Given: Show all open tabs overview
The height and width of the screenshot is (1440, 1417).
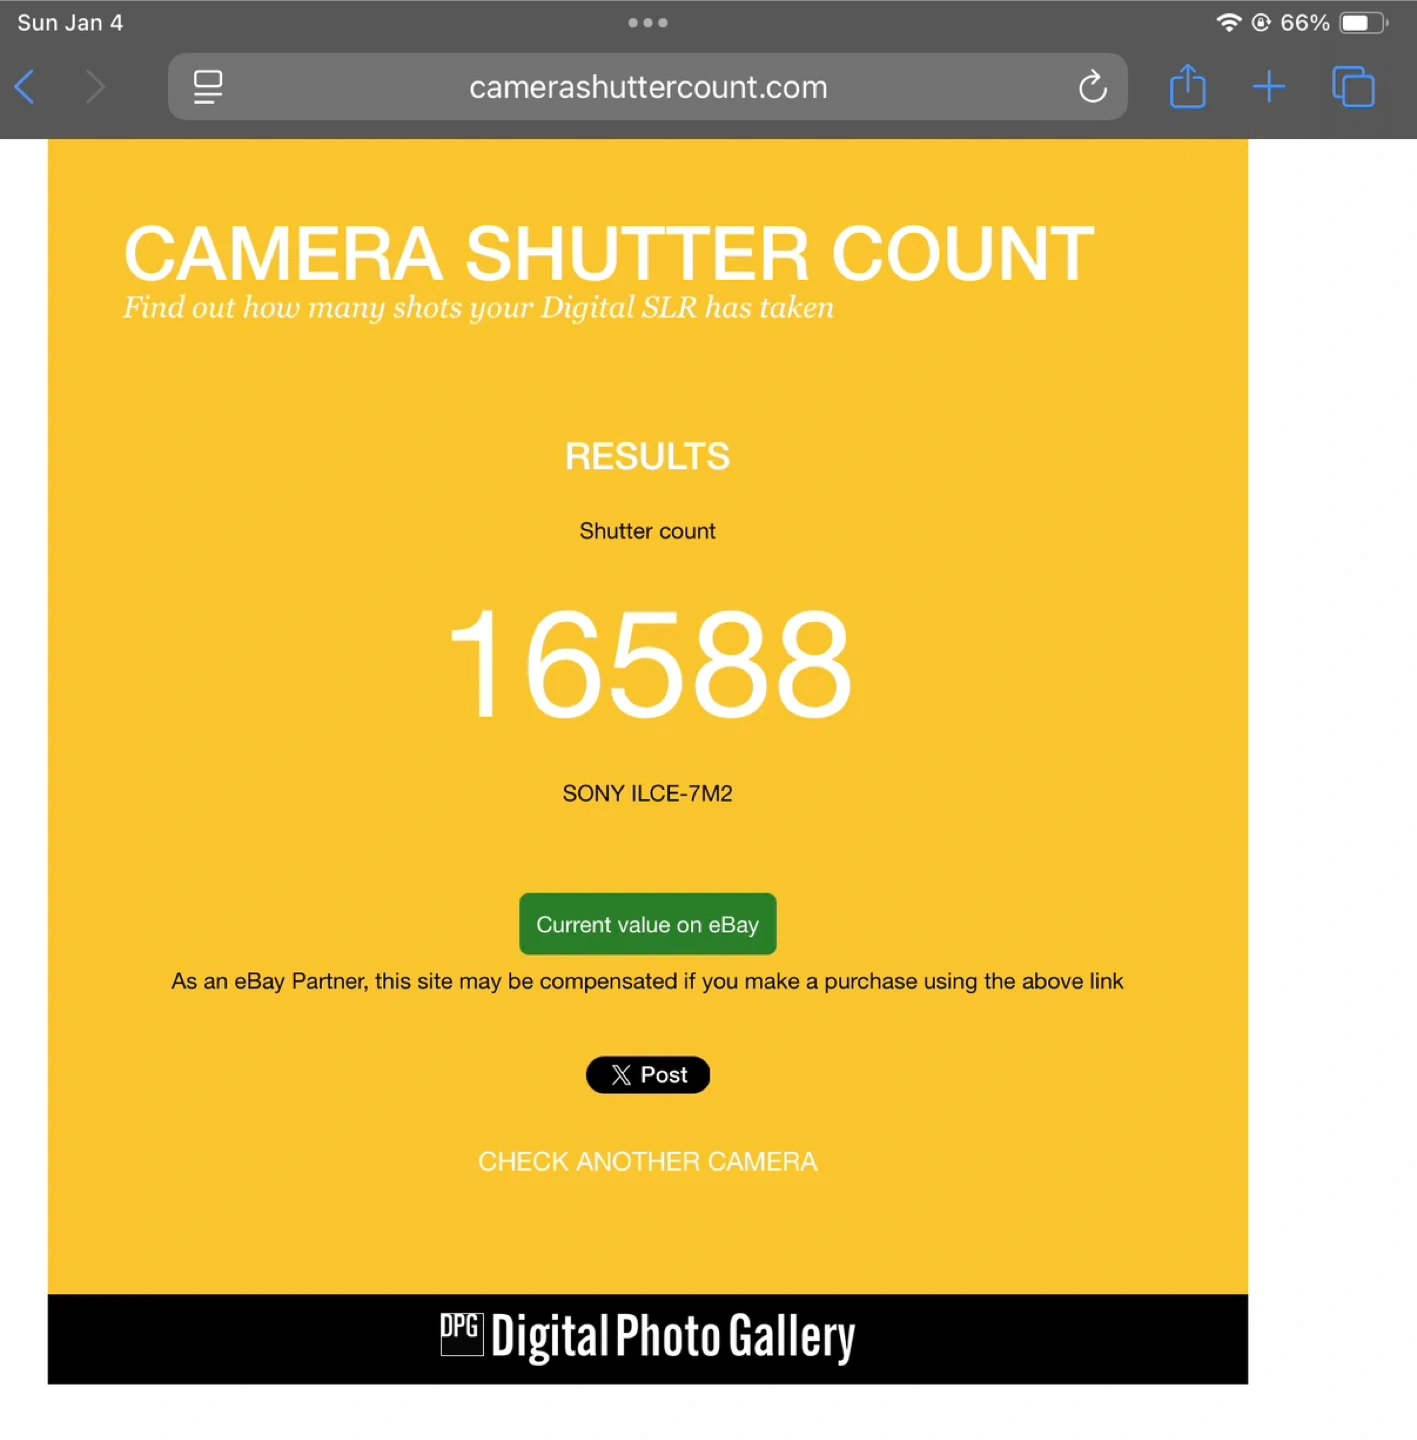Looking at the screenshot, I should coord(1353,87).
